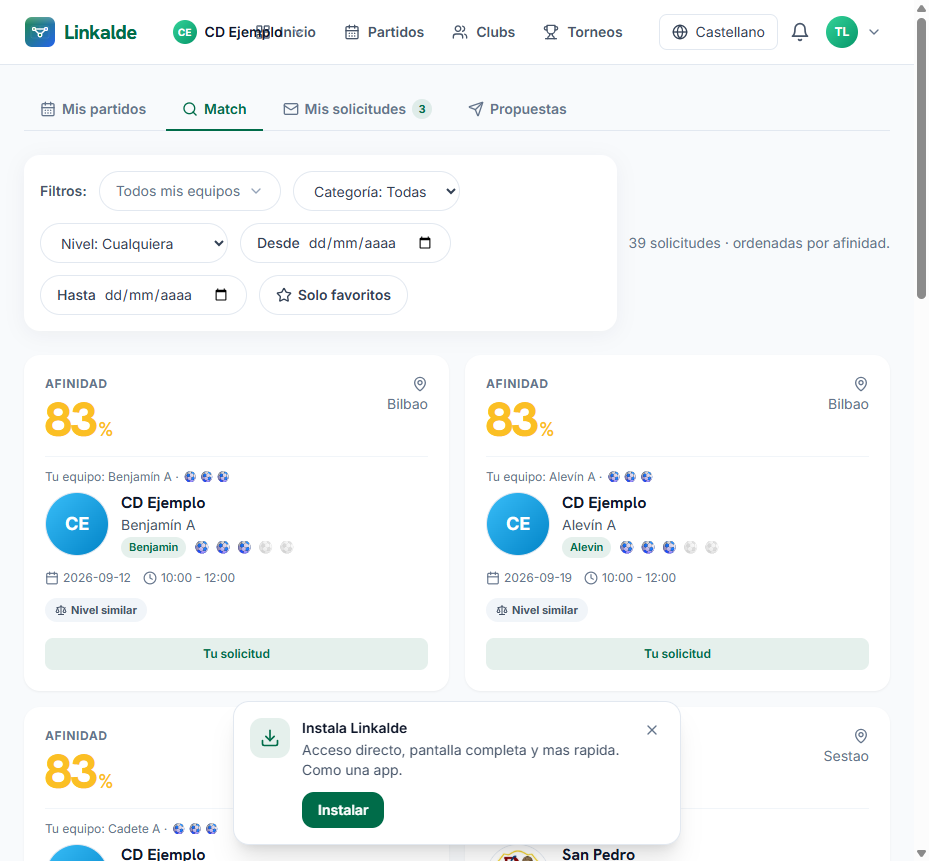Screen dimensions: 929x861
Task: Click the download icon in install banner
Action: pos(270,738)
